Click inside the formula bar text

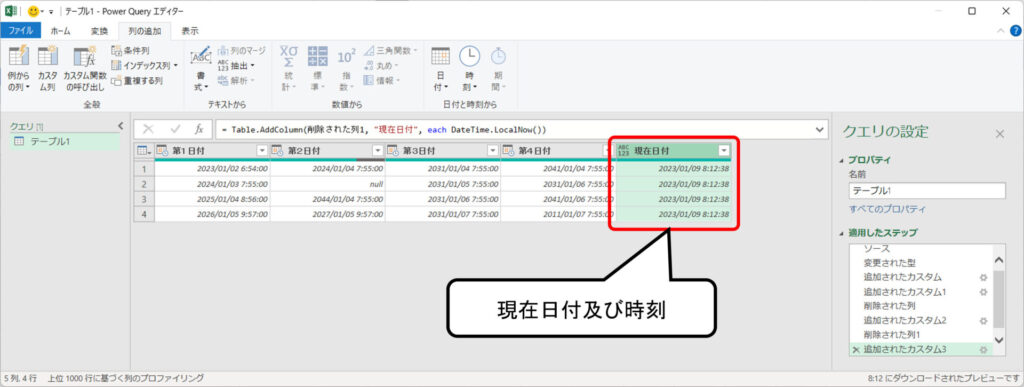click(383, 130)
